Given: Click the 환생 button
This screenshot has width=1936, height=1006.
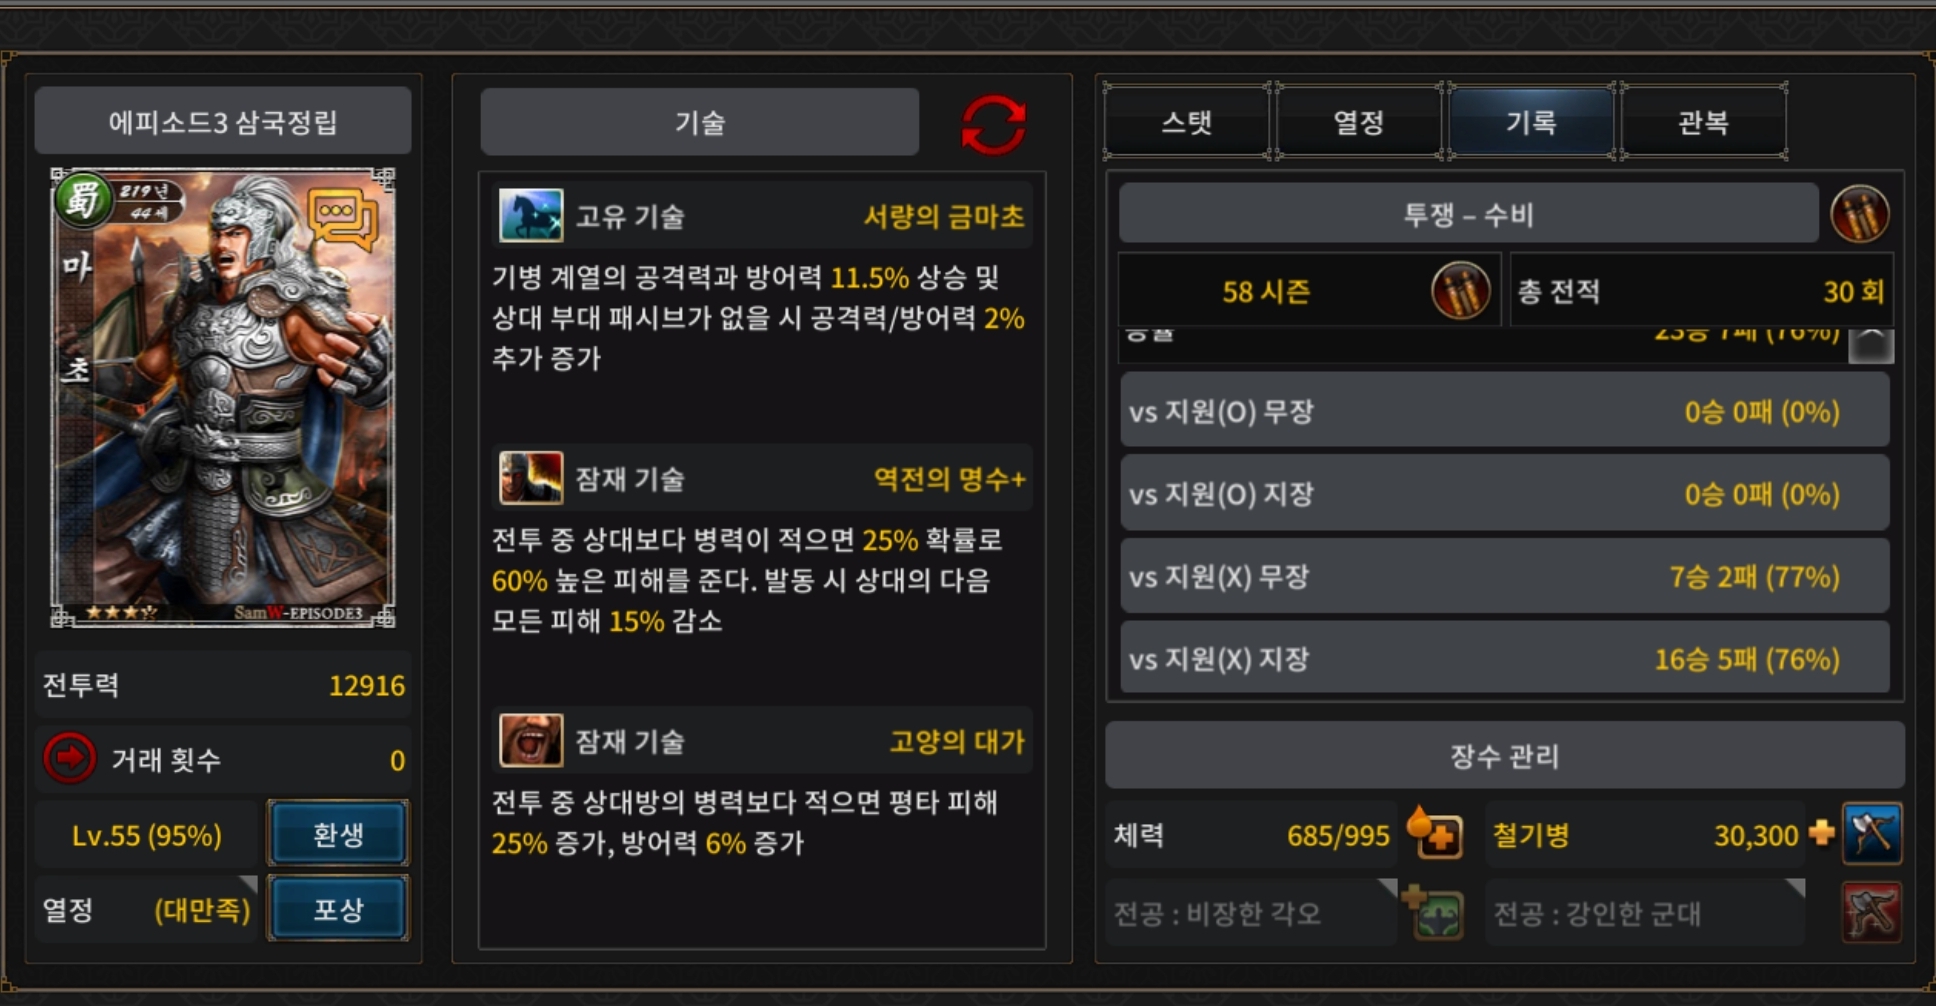Looking at the screenshot, I should (x=338, y=833).
